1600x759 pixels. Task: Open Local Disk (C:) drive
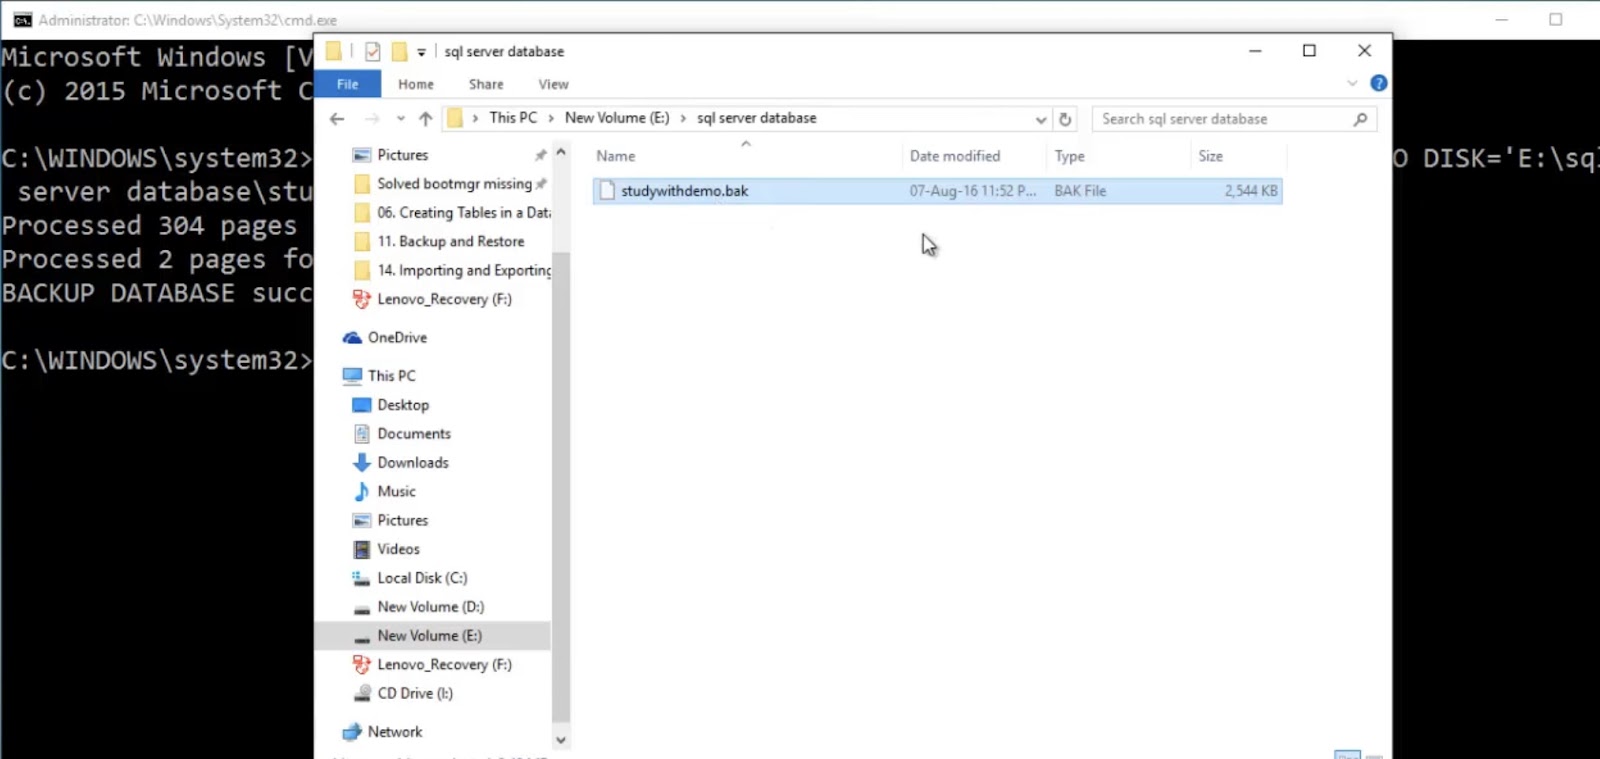point(422,578)
